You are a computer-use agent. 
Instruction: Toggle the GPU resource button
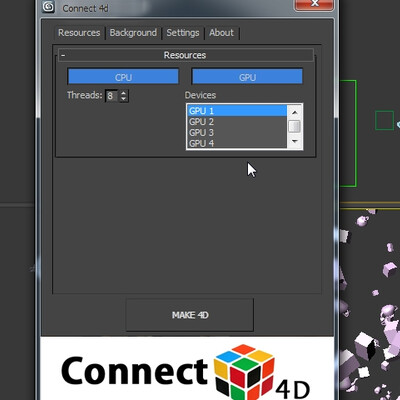point(247,77)
